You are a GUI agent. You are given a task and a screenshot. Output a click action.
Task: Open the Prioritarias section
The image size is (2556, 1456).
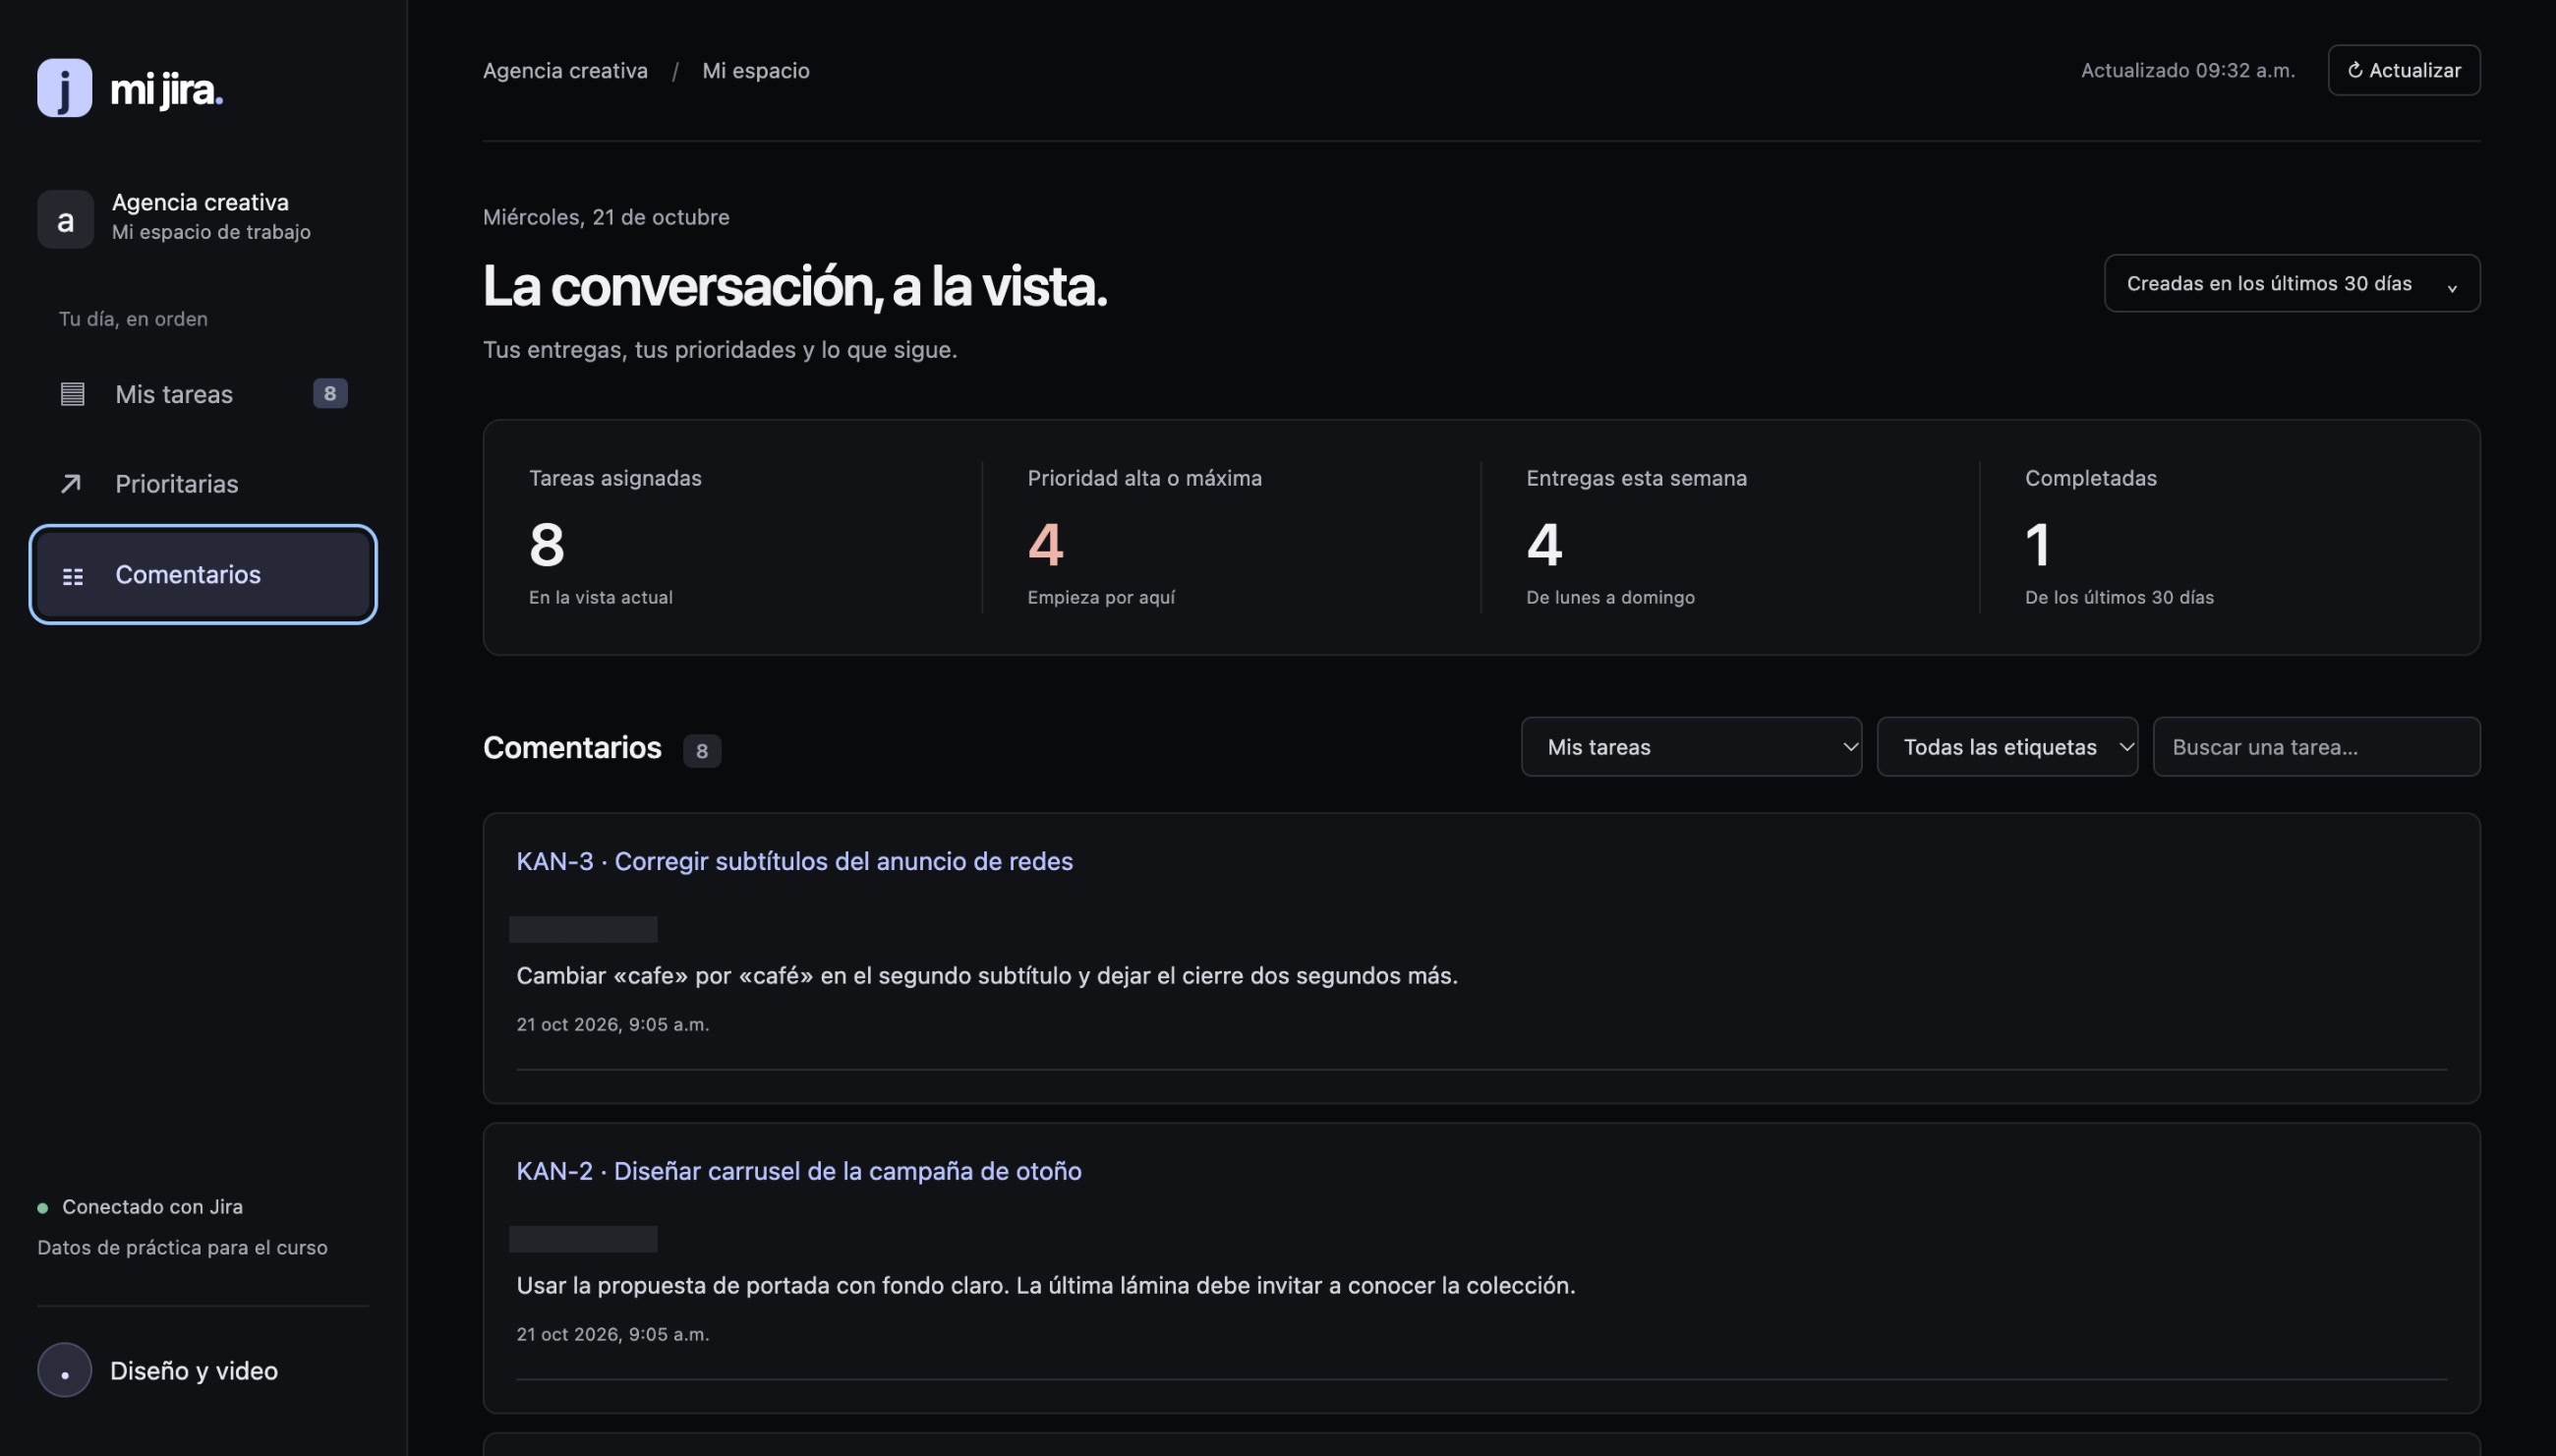tap(203, 484)
